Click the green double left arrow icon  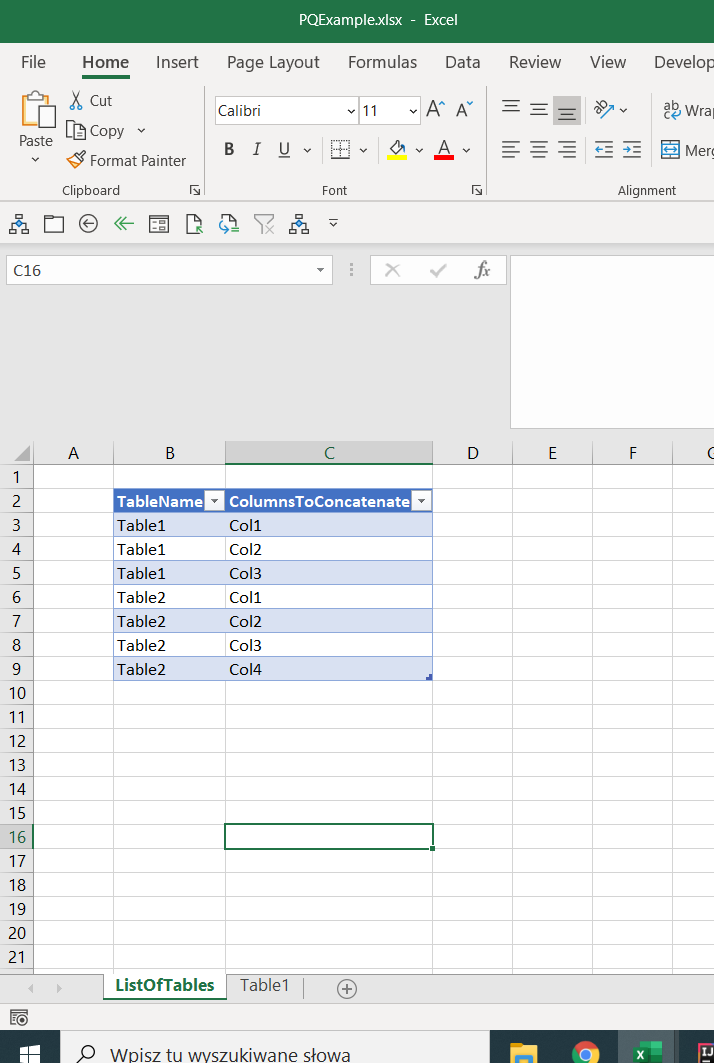pyautogui.click(x=123, y=224)
